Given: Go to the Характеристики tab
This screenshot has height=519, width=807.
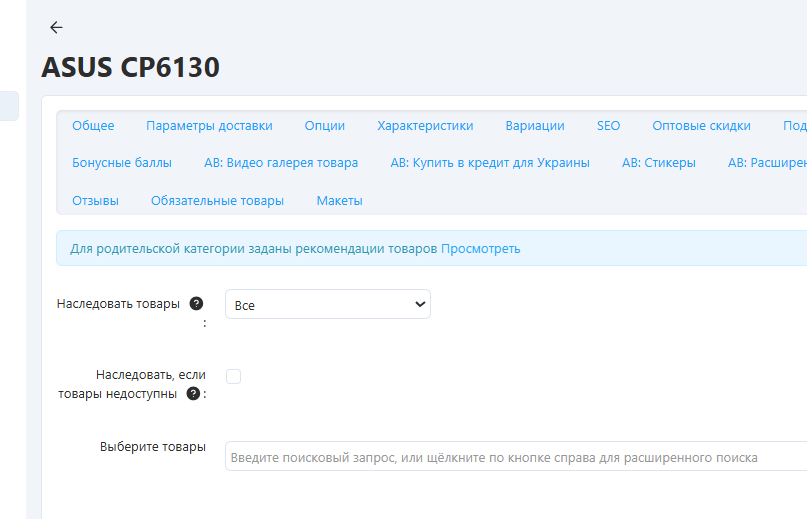Looking at the screenshot, I should [x=425, y=126].
